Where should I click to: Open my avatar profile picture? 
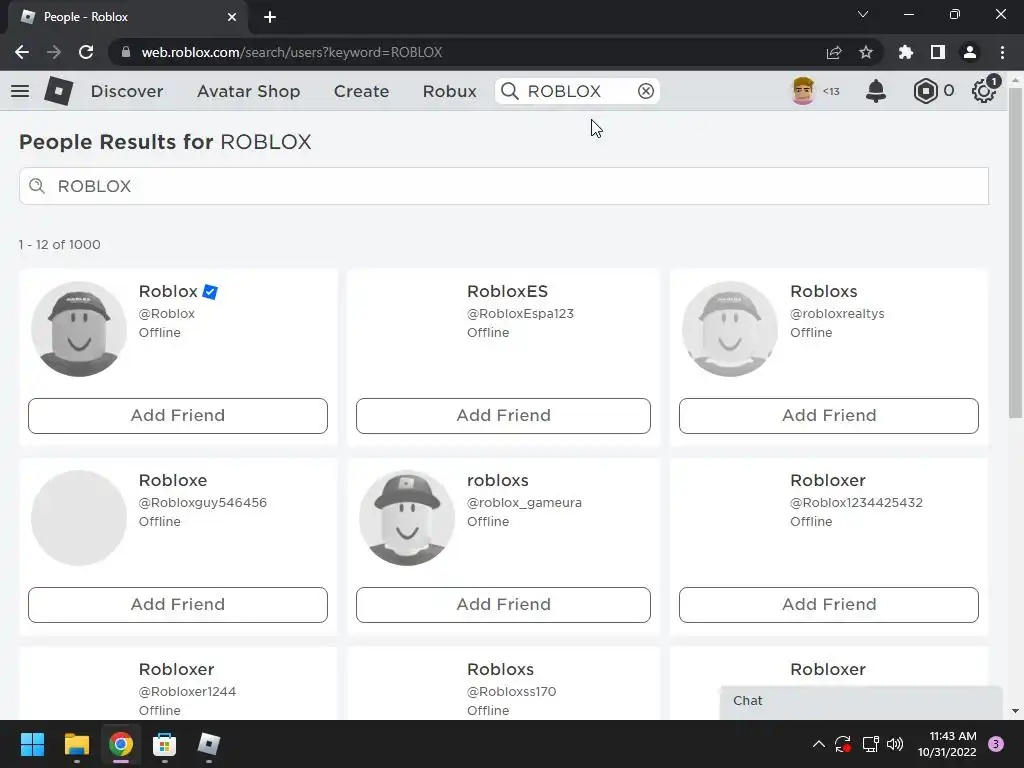(803, 91)
